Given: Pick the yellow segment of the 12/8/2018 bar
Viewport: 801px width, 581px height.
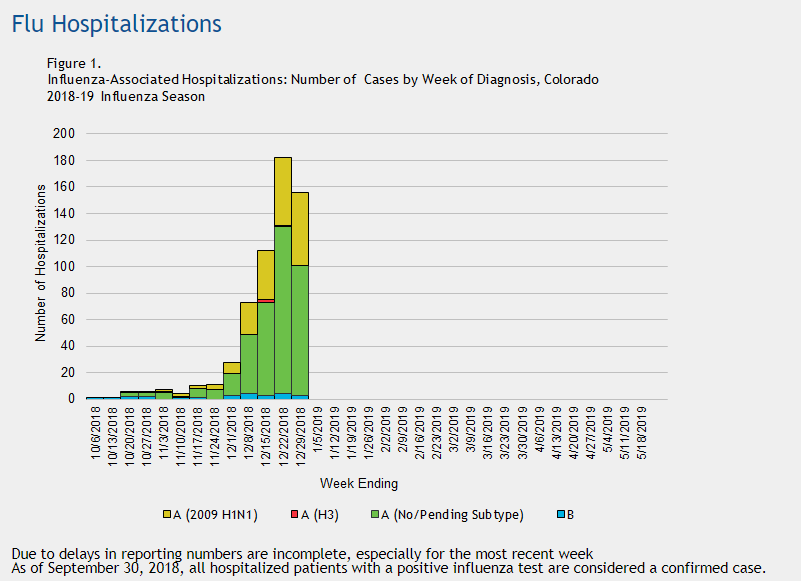Looking at the screenshot, I should coord(249,317).
